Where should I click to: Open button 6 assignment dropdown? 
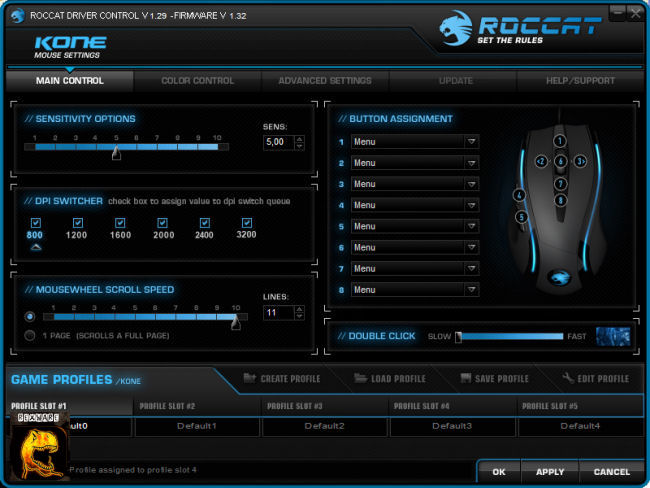coord(471,248)
